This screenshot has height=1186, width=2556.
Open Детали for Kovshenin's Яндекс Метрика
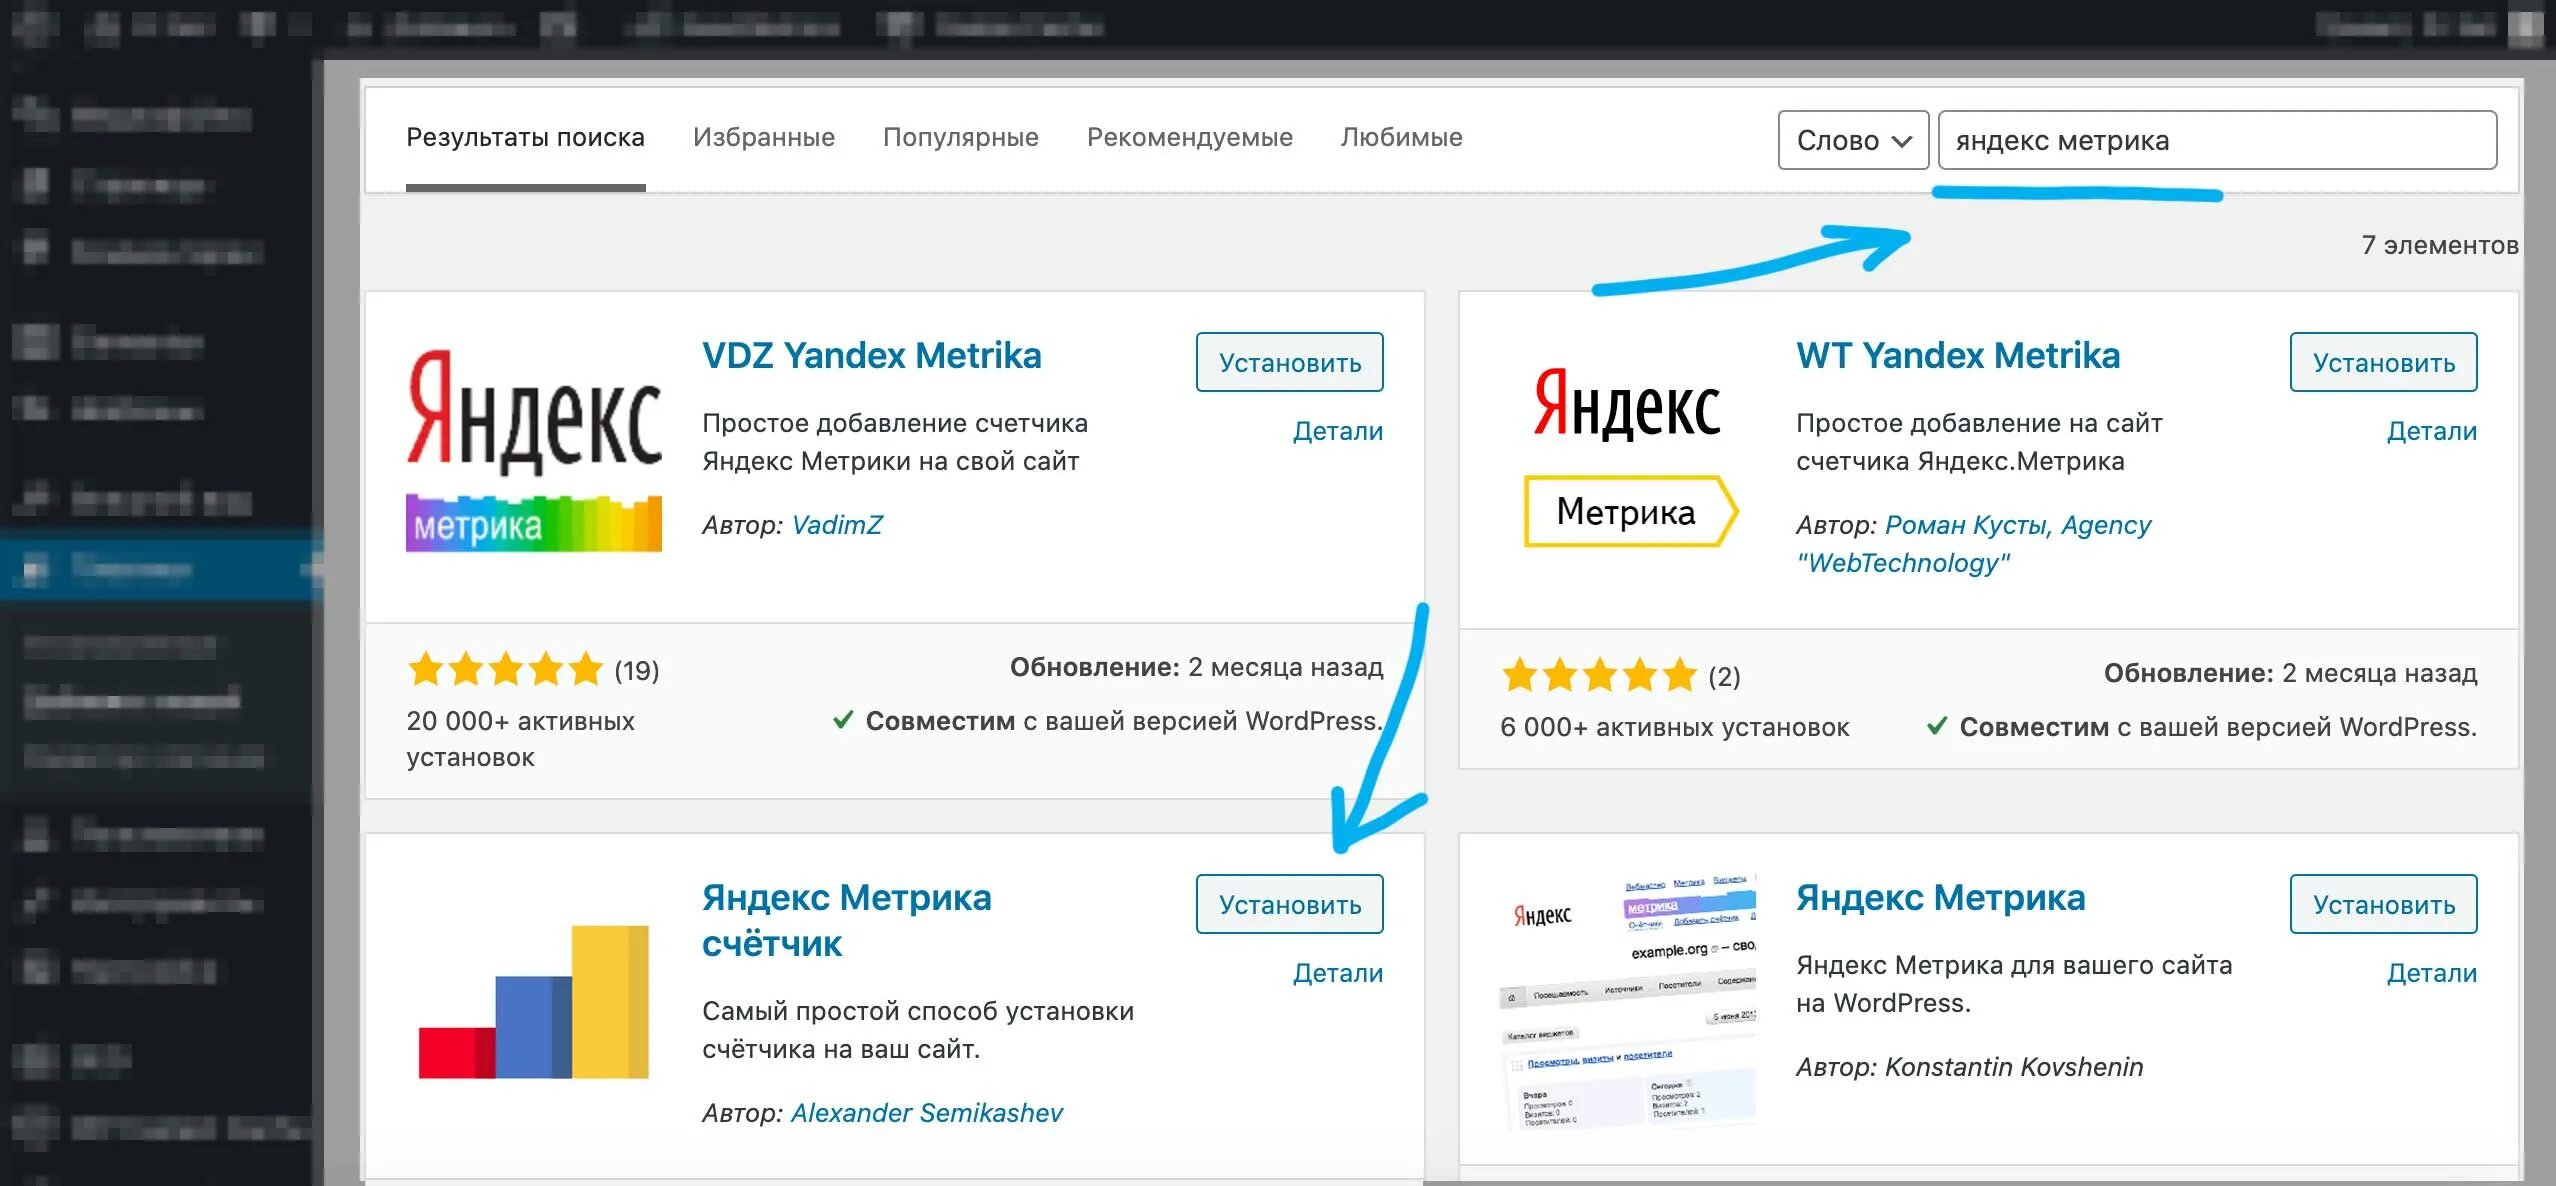2431,973
